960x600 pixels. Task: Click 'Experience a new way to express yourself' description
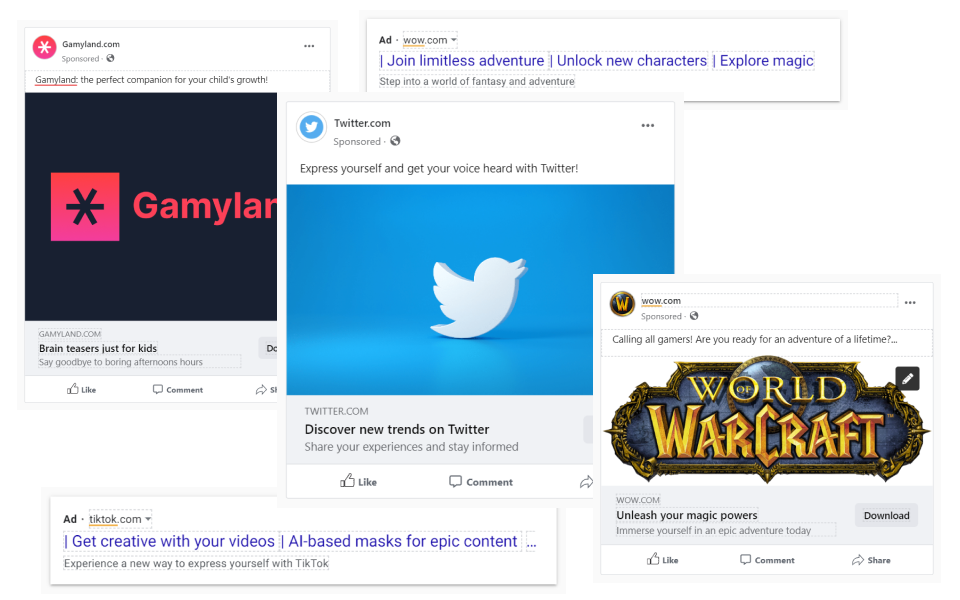[196, 563]
